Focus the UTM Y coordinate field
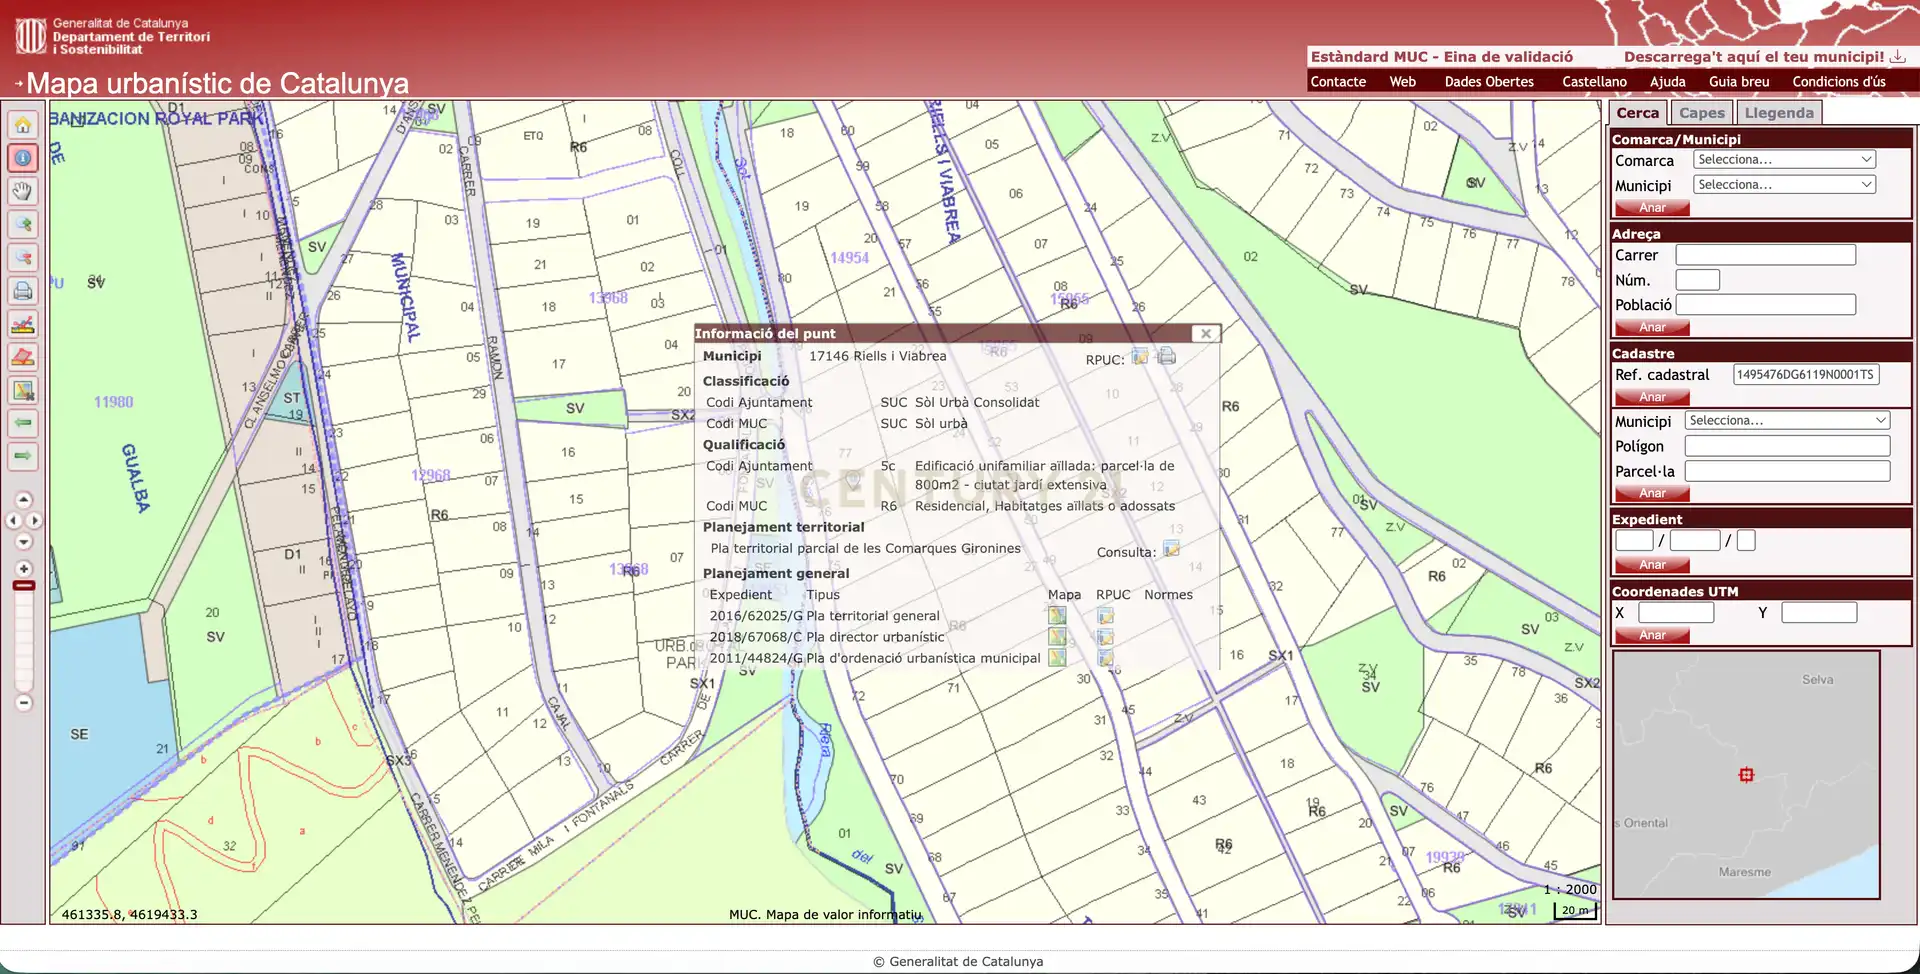The image size is (1920, 974). (1819, 613)
